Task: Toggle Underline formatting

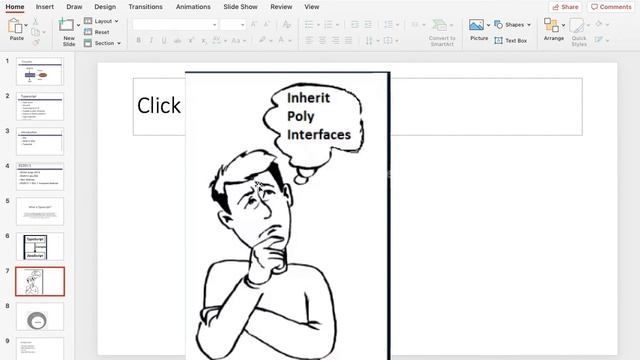Action: [x=164, y=40]
